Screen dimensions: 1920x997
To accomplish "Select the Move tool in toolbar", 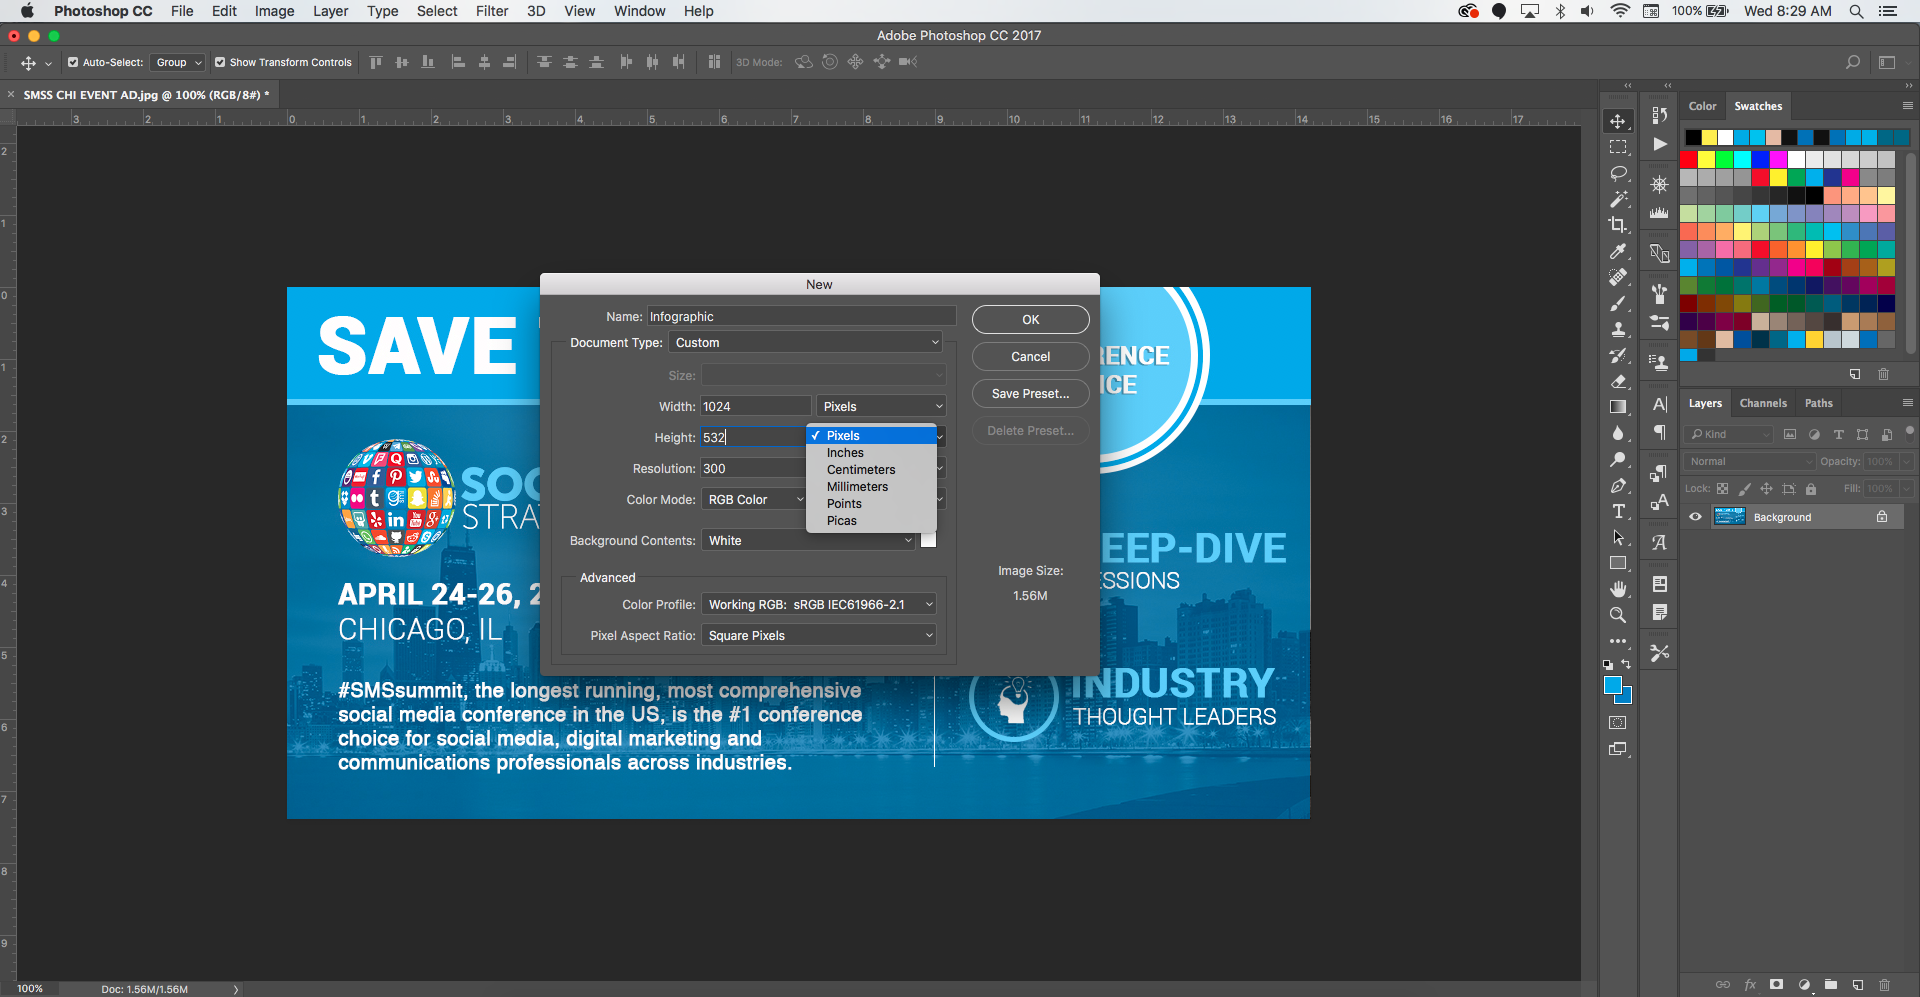I will click(x=1618, y=121).
